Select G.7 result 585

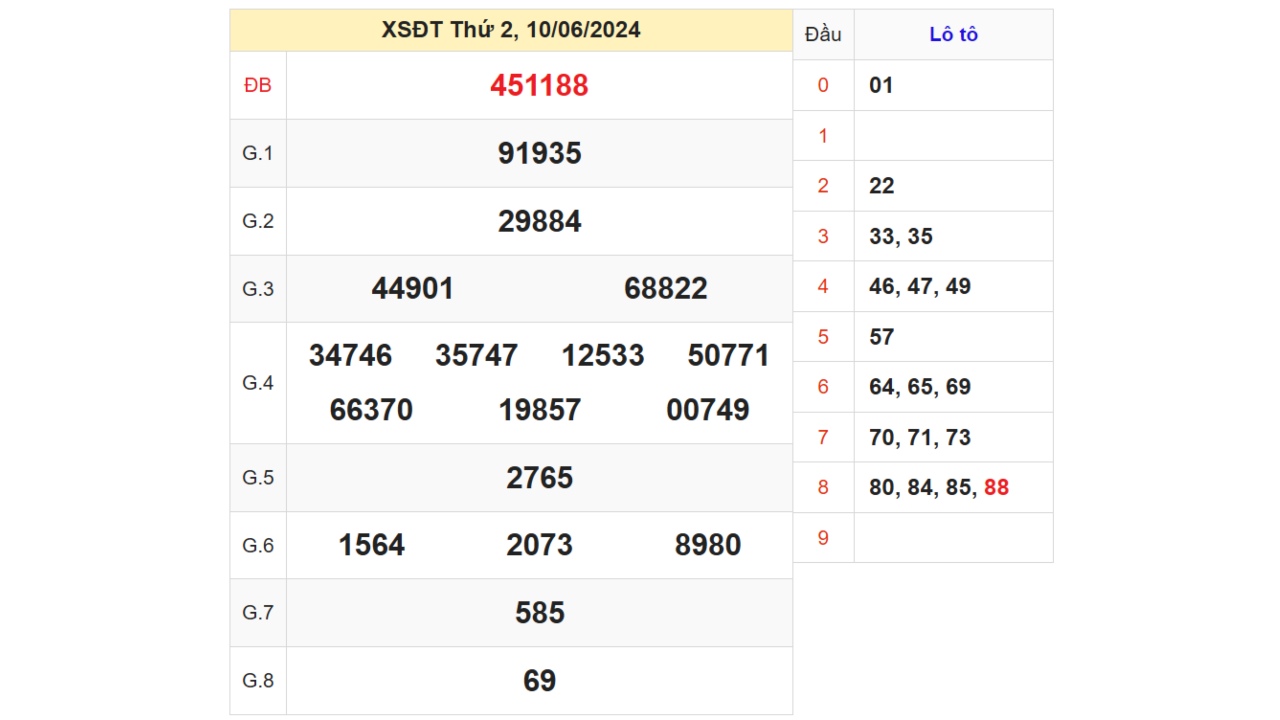coord(539,613)
